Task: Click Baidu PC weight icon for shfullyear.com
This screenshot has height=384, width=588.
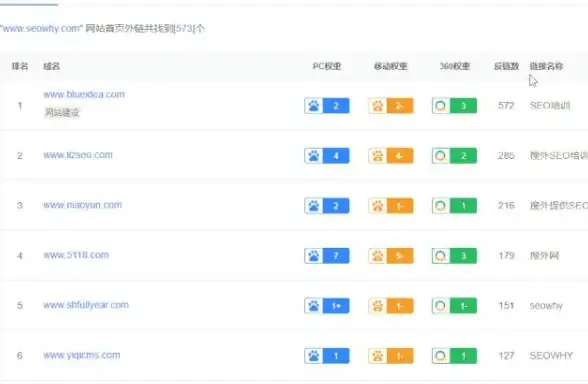Action: pyautogui.click(x=314, y=306)
